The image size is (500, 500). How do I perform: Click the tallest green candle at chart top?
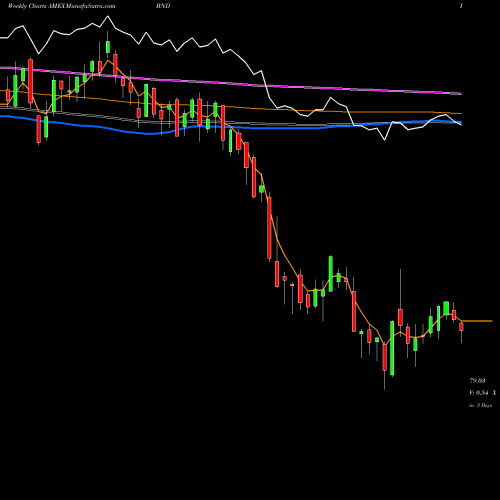(x=108, y=47)
